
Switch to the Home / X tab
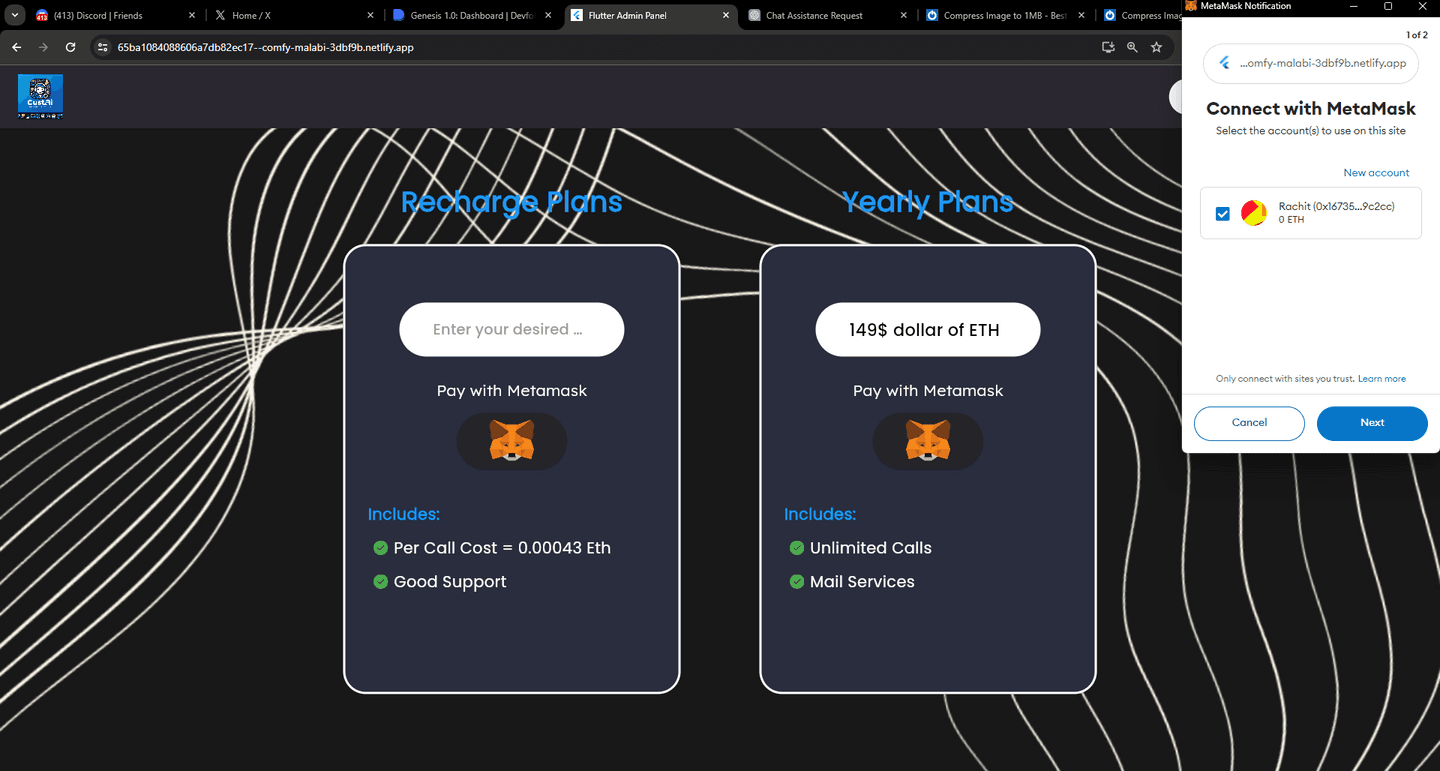(x=293, y=16)
